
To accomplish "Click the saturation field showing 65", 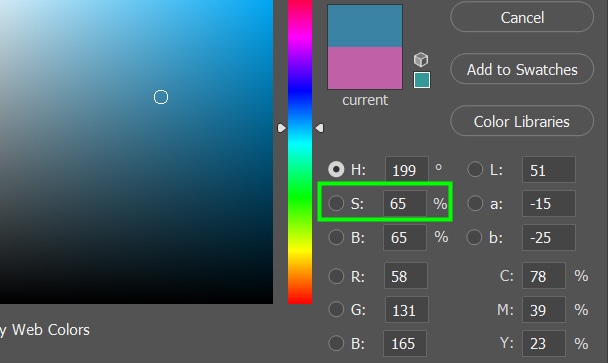I will pyautogui.click(x=405, y=203).
